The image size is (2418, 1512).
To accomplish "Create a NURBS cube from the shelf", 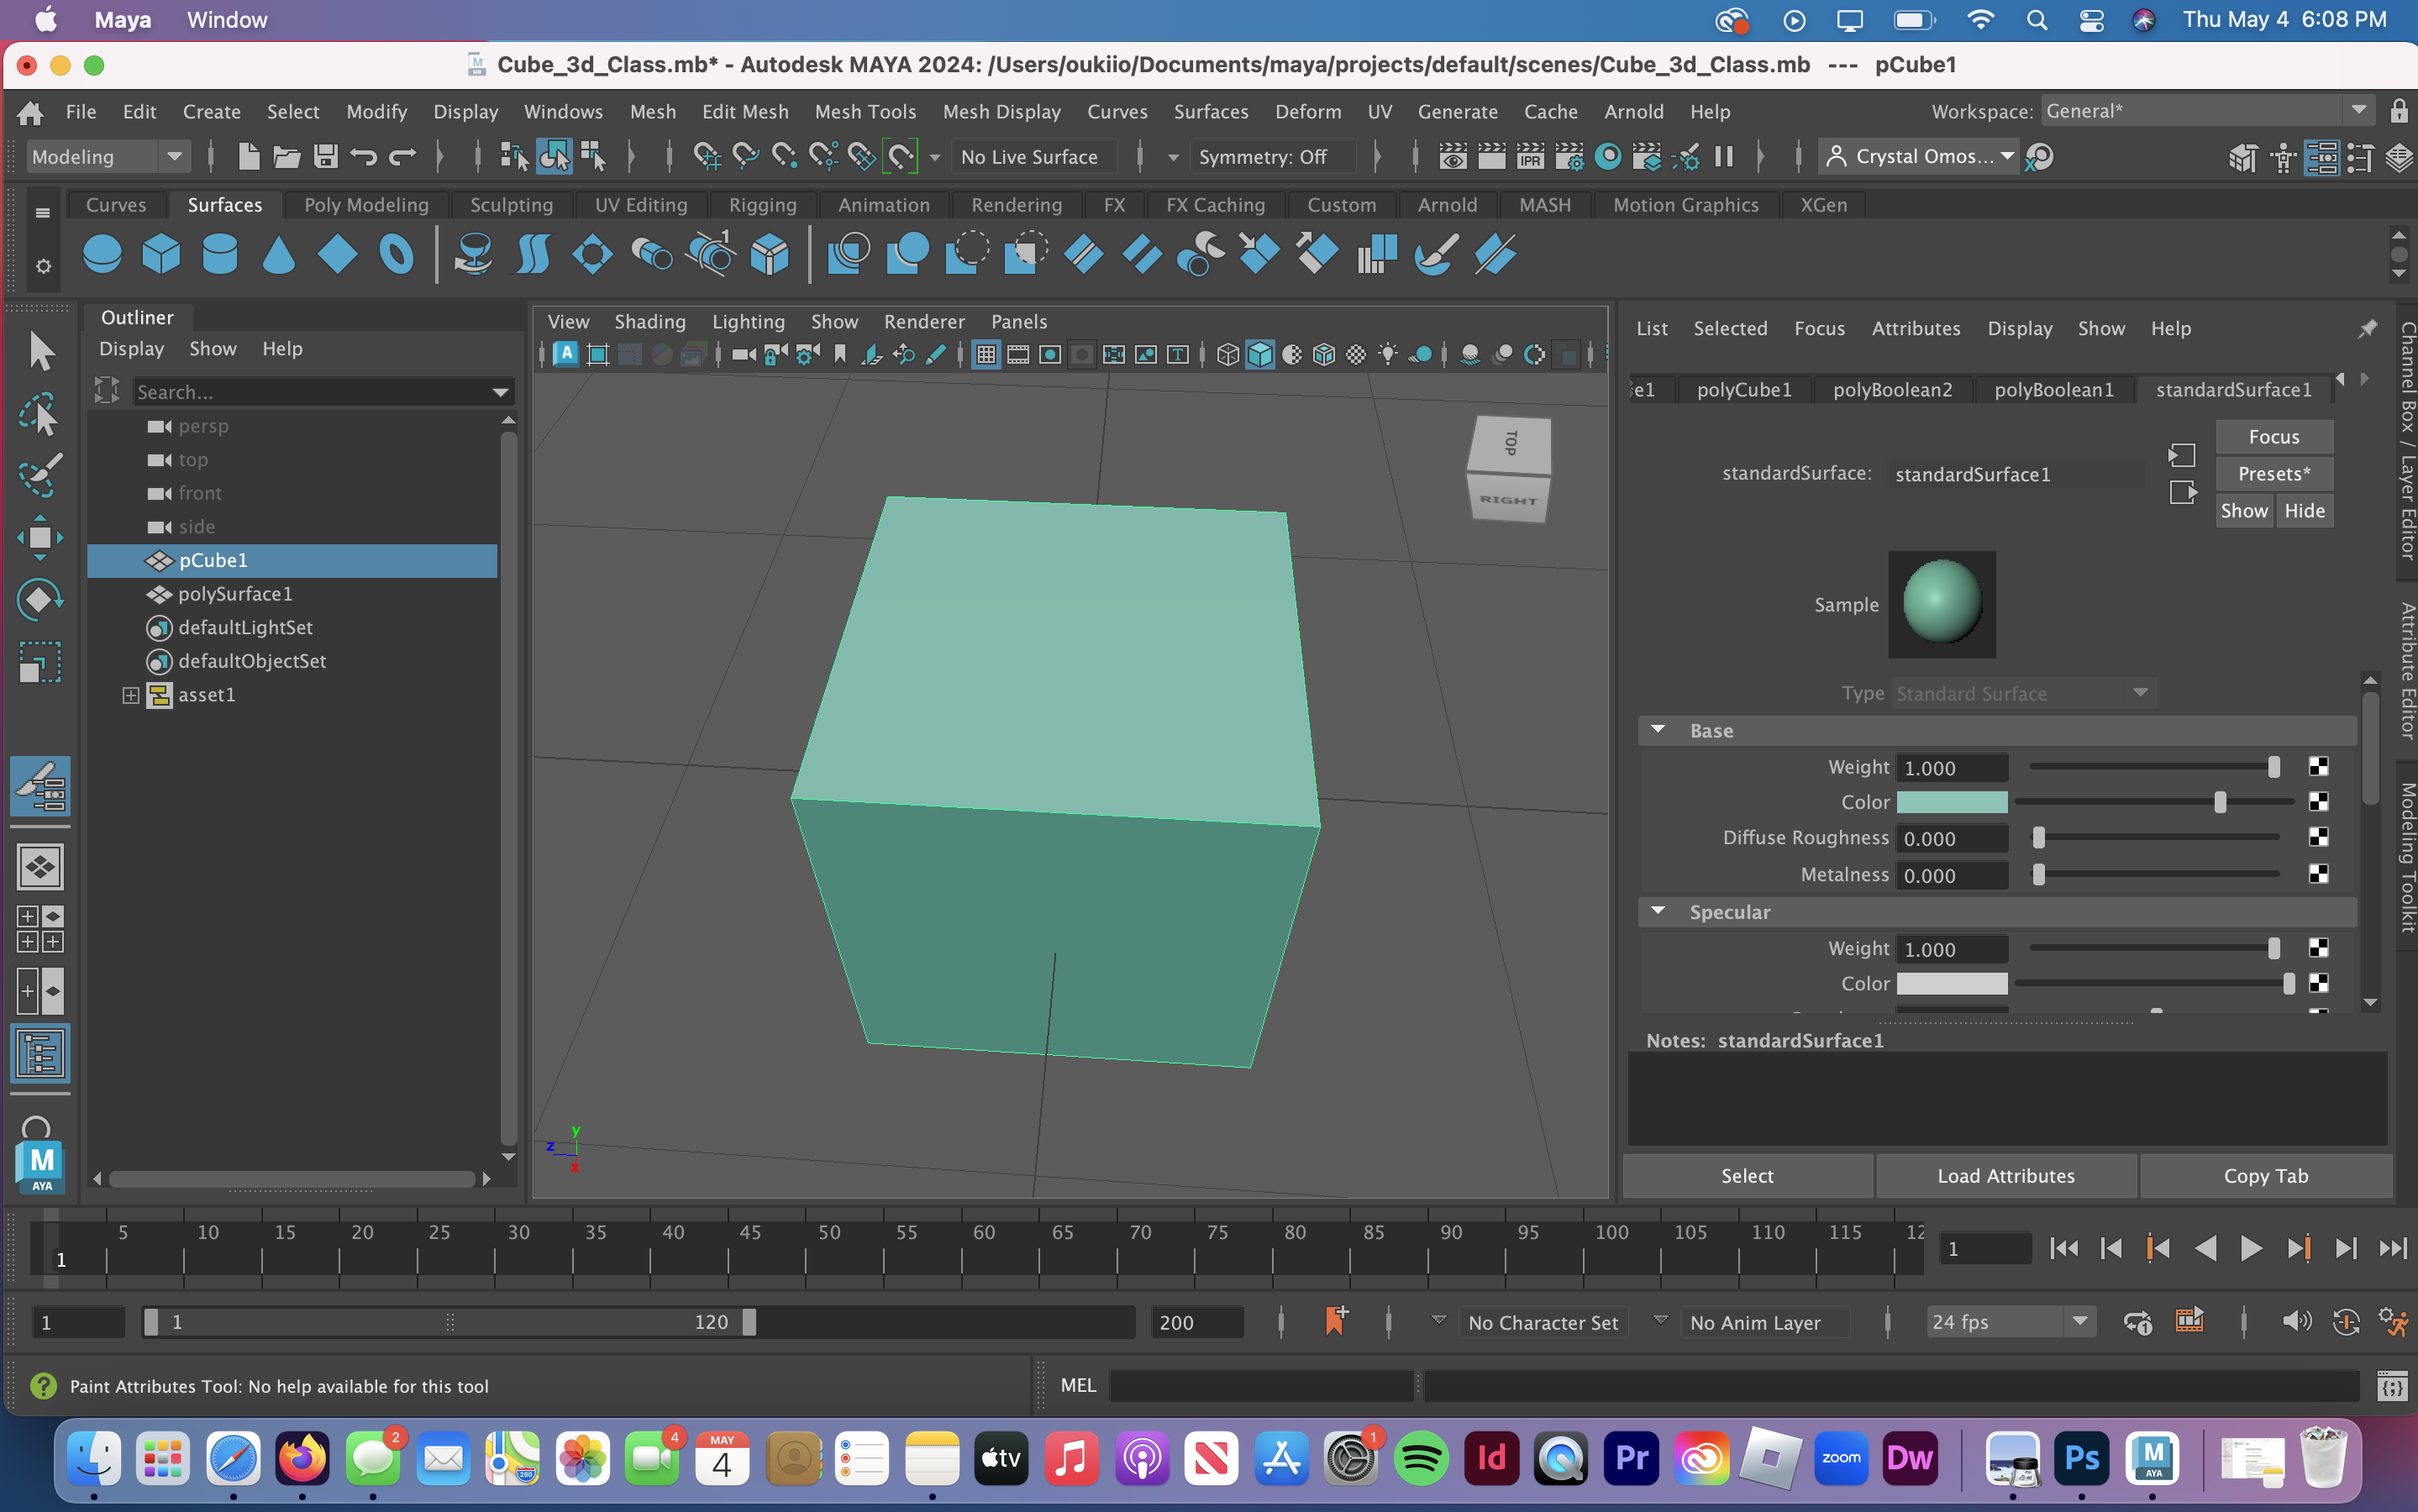I will point(161,254).
